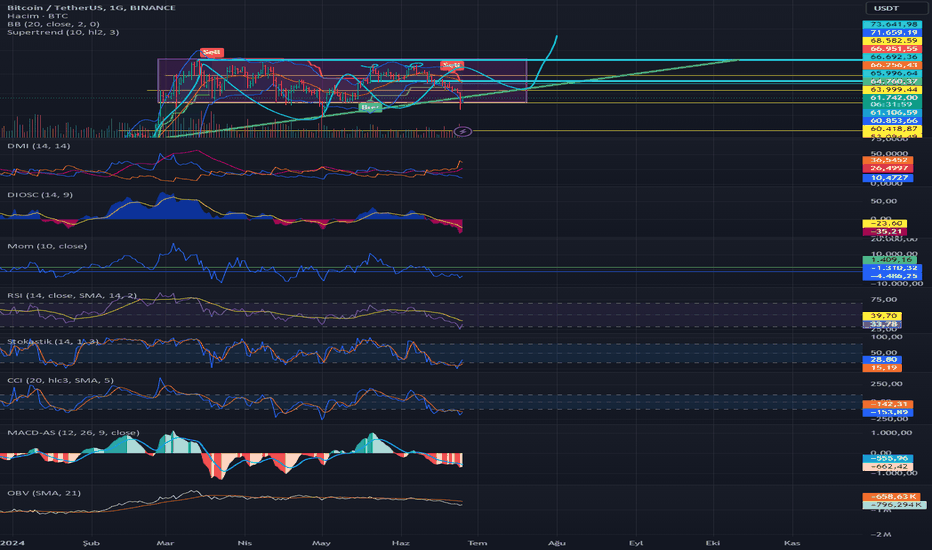
Task: Click the green Buy signal label
Action: point(370,108)
